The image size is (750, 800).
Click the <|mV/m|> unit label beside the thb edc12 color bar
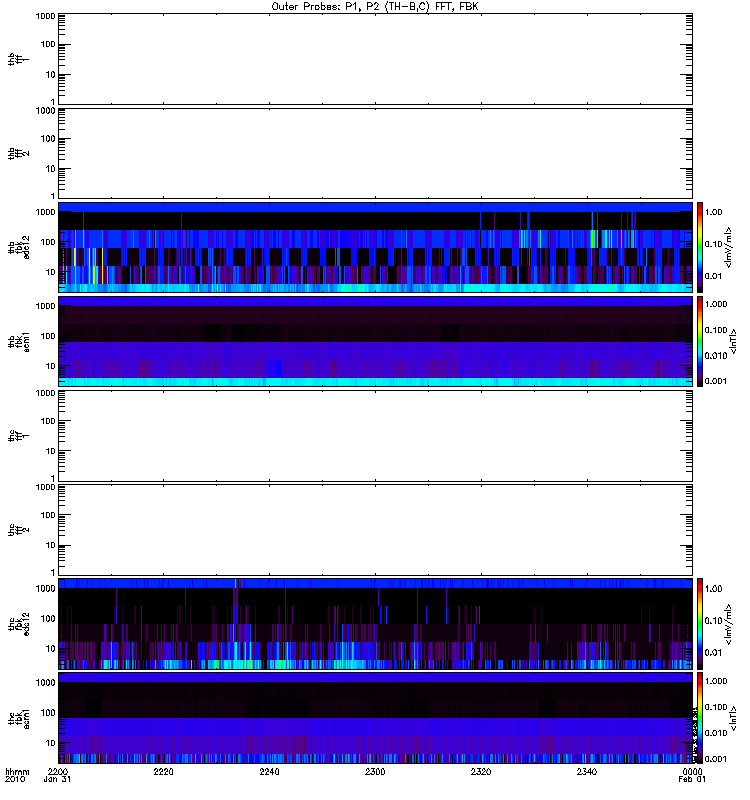(x=729, y=247)
